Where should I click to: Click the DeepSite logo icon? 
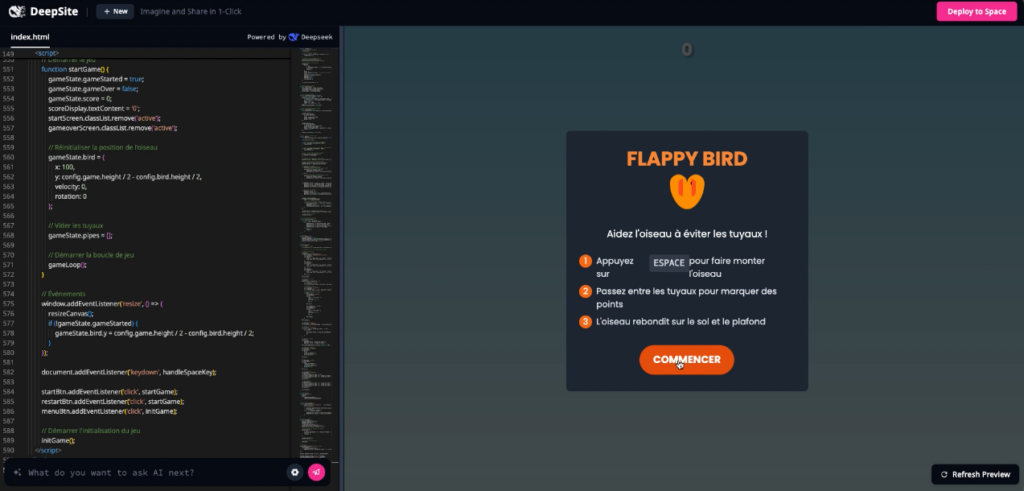coord(17,12)
